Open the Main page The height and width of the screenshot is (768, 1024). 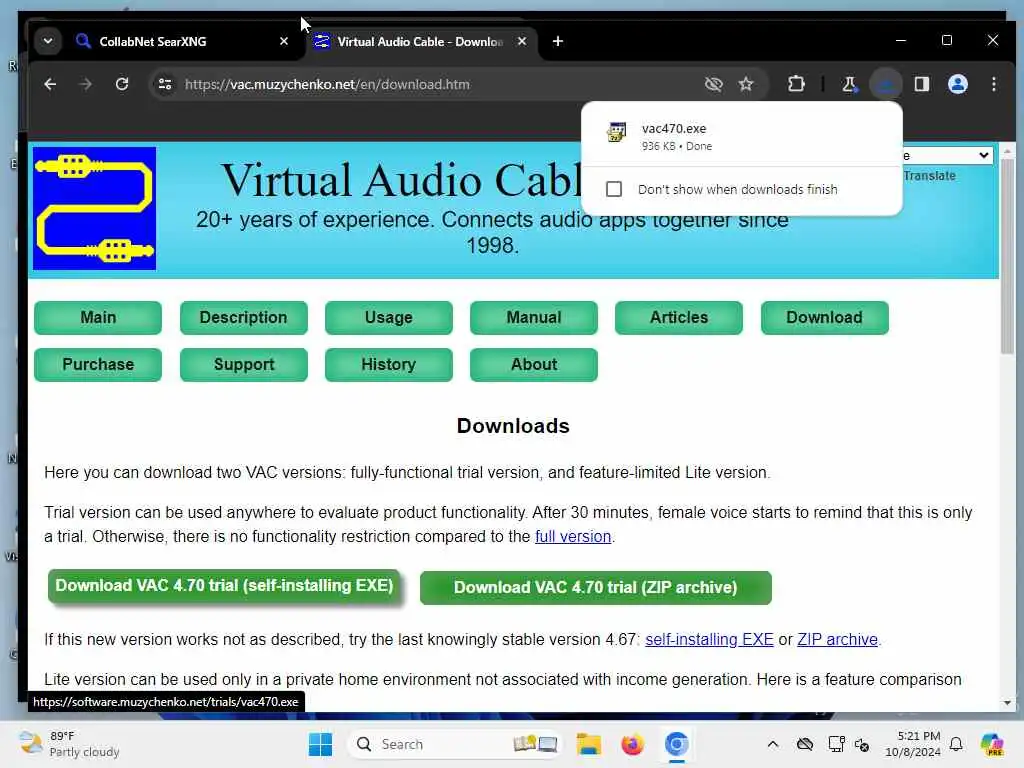[98, 317]
